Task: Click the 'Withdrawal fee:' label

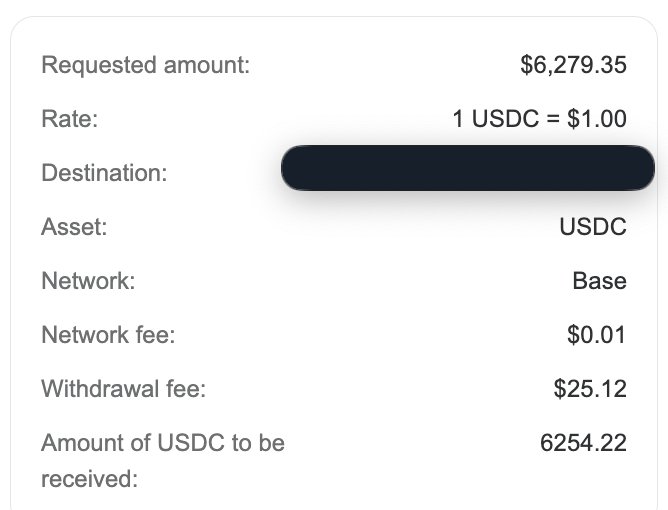Action: (123, 389)
